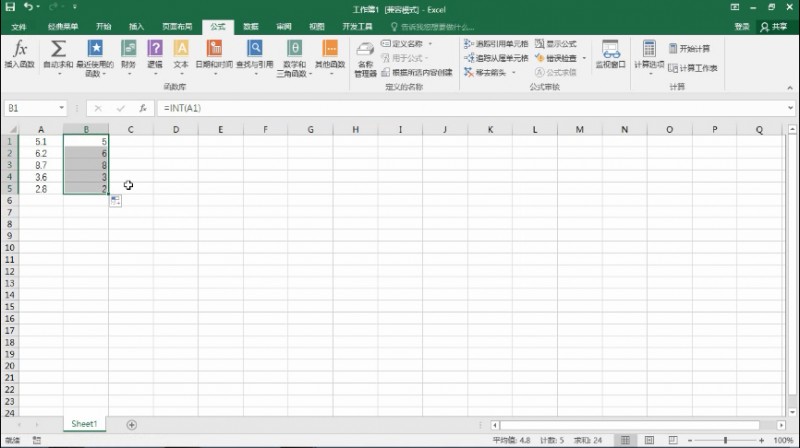Viewport: 800px width, 448px height.
Task: Click the formula bar showing =INT(A1)
Action: tap(471, 108)
